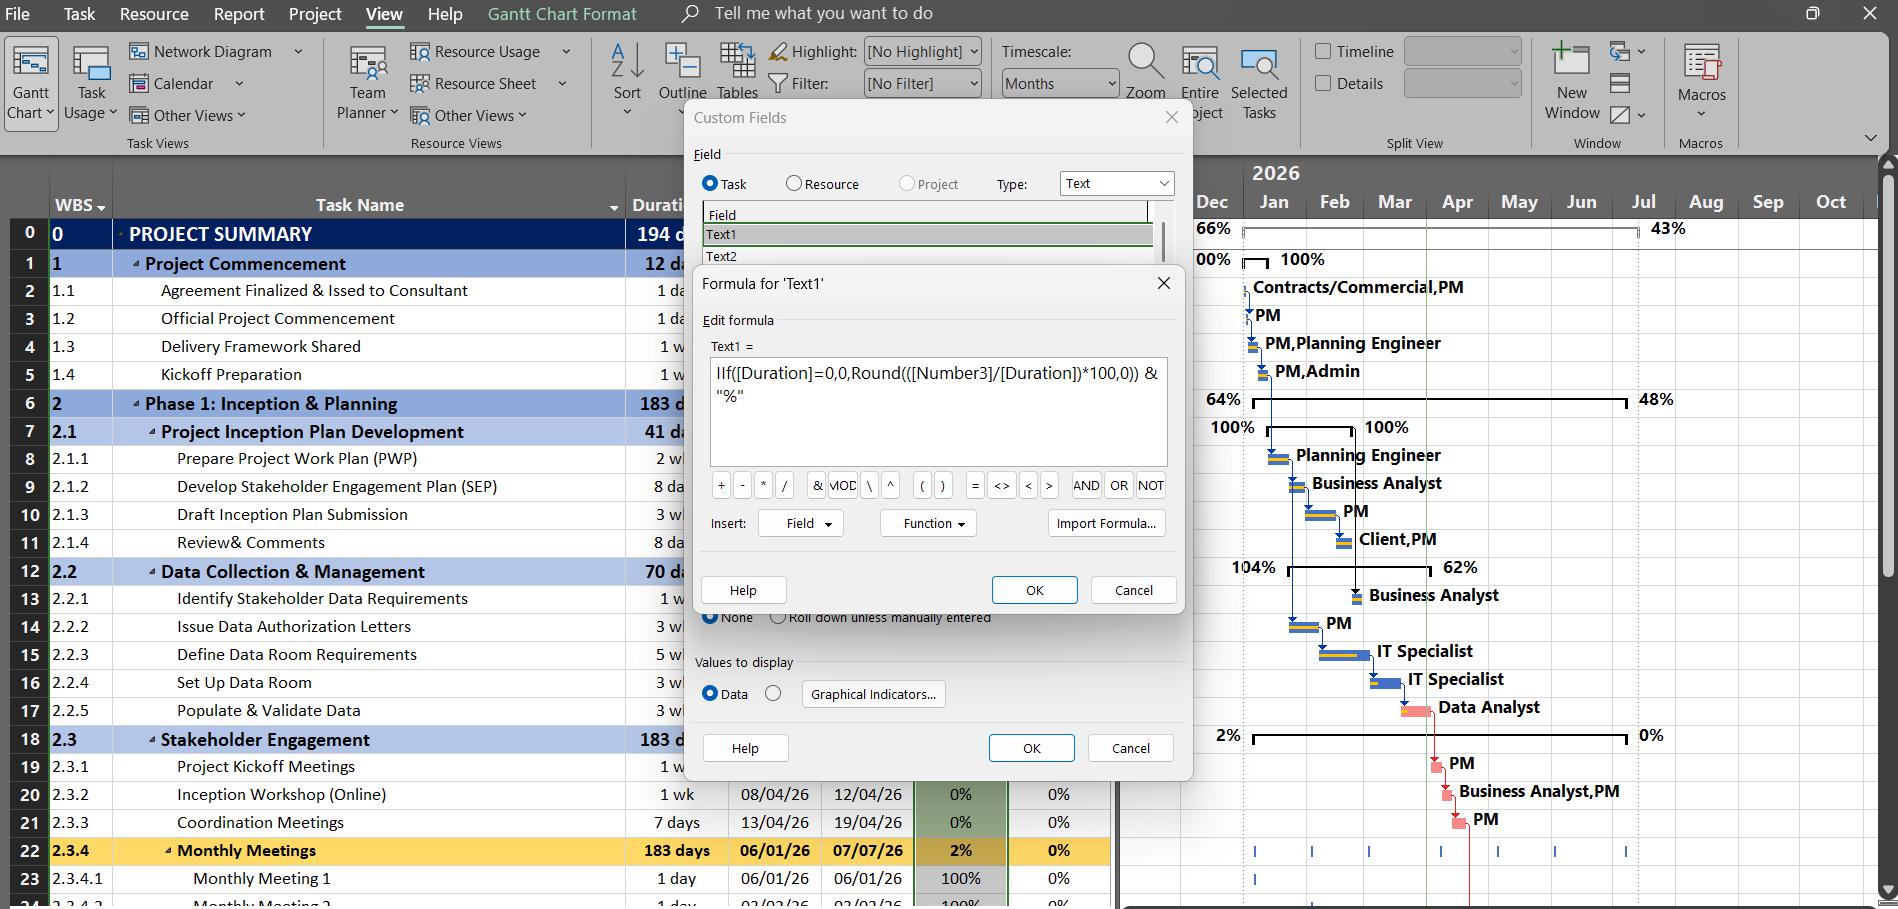Select Text2 in the field list
Screen dimensions: 1898x909
[926, 256]
